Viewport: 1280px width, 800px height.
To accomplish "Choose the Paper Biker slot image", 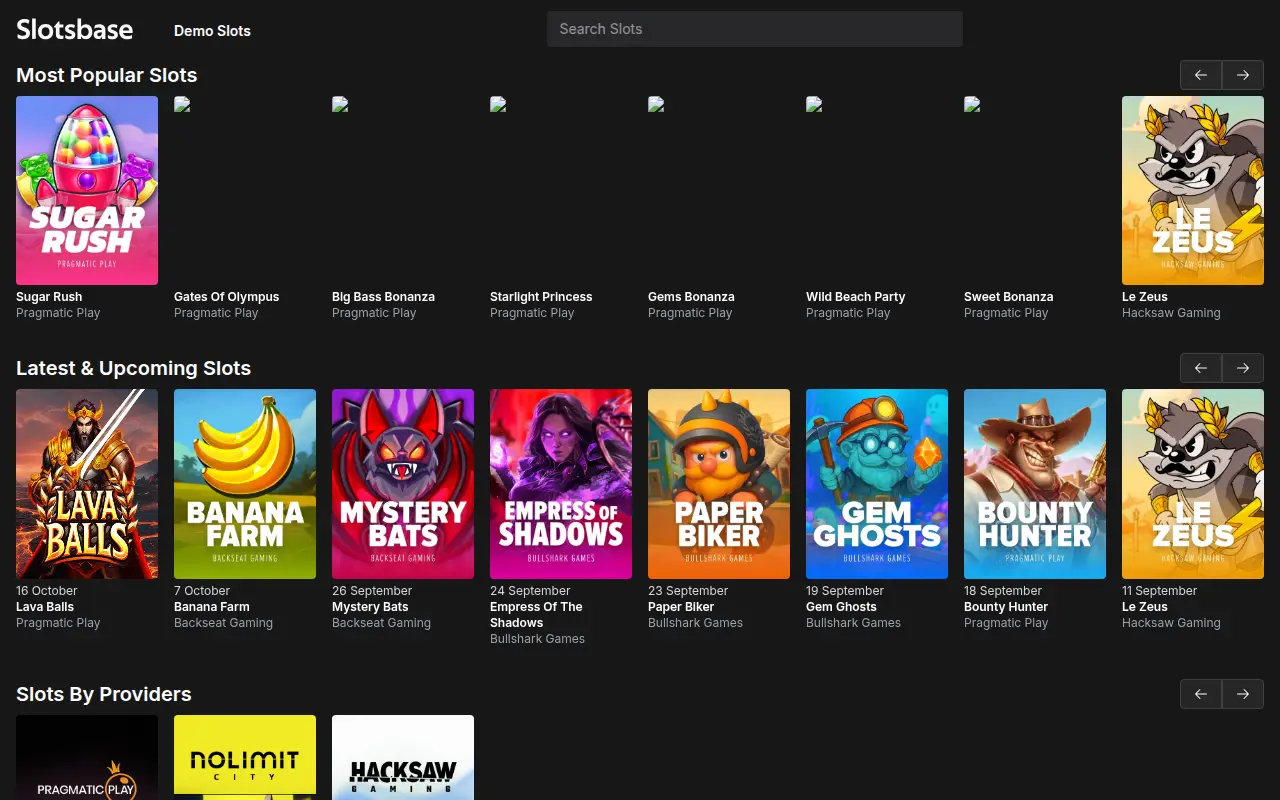I will click(719, 484).
